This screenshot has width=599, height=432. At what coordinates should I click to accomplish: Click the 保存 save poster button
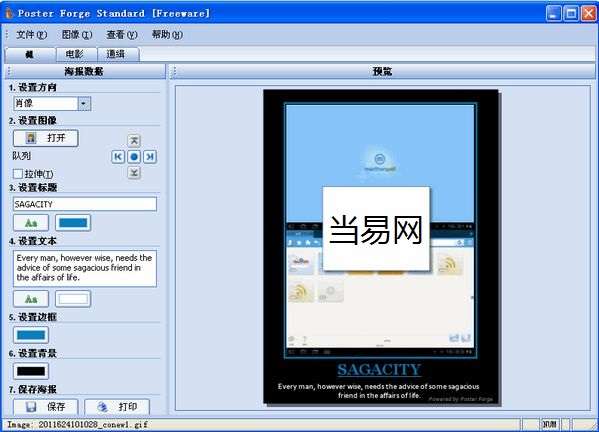[45, 407]
